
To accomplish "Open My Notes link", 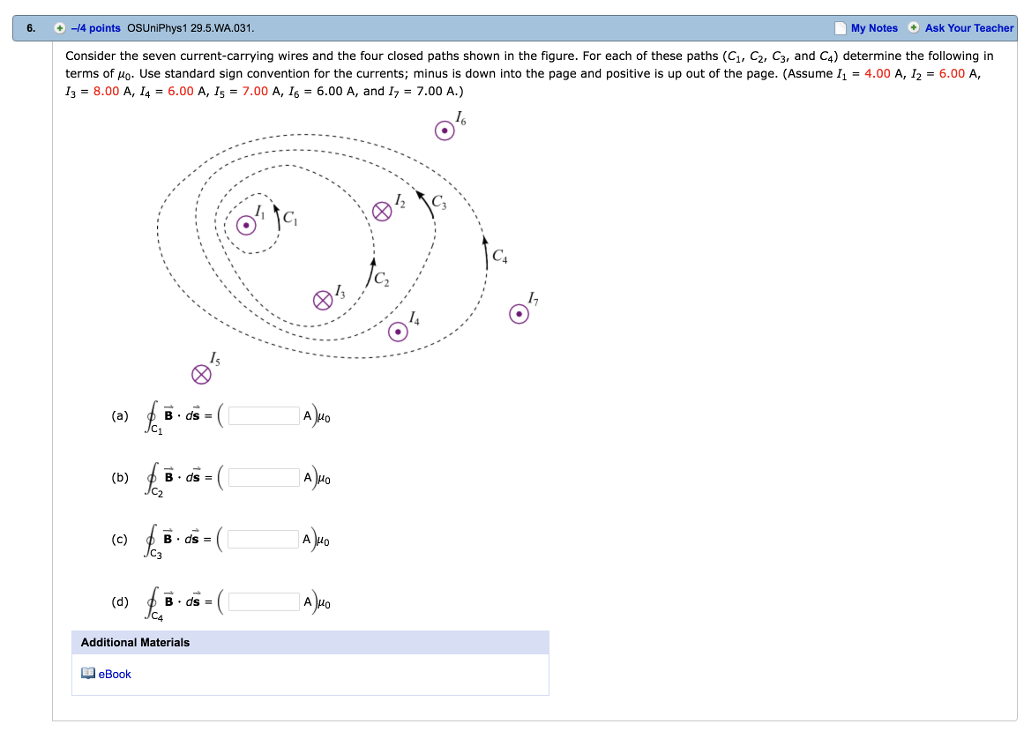I will pos(874,28).
